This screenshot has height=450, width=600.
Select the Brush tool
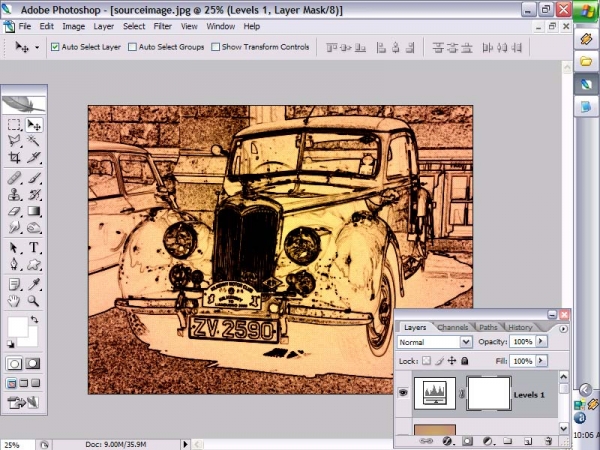(x=34, y=178)
